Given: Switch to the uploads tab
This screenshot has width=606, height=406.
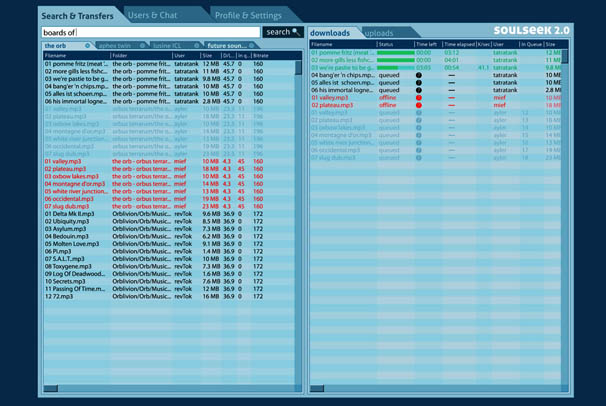Looking at the screenshot, I should click(x=379, y=33).
